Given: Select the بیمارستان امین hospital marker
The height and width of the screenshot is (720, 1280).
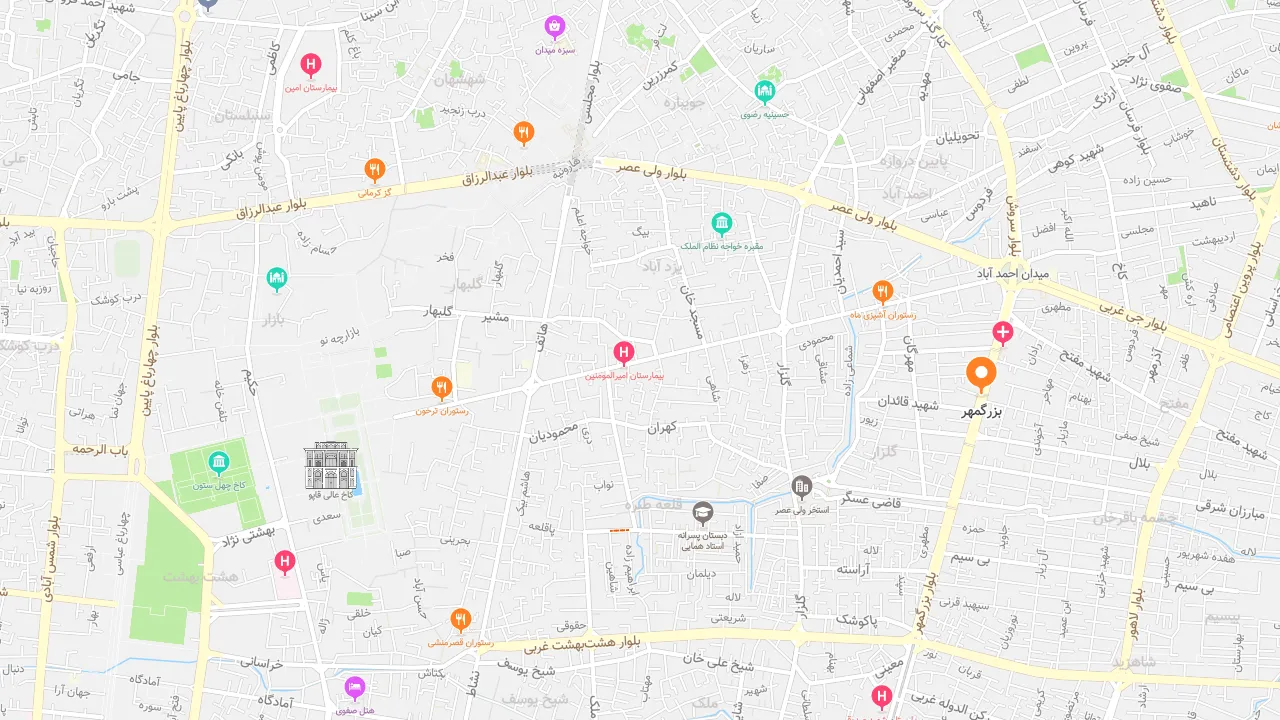Looking at the screenshot, I should coord(311,66).
